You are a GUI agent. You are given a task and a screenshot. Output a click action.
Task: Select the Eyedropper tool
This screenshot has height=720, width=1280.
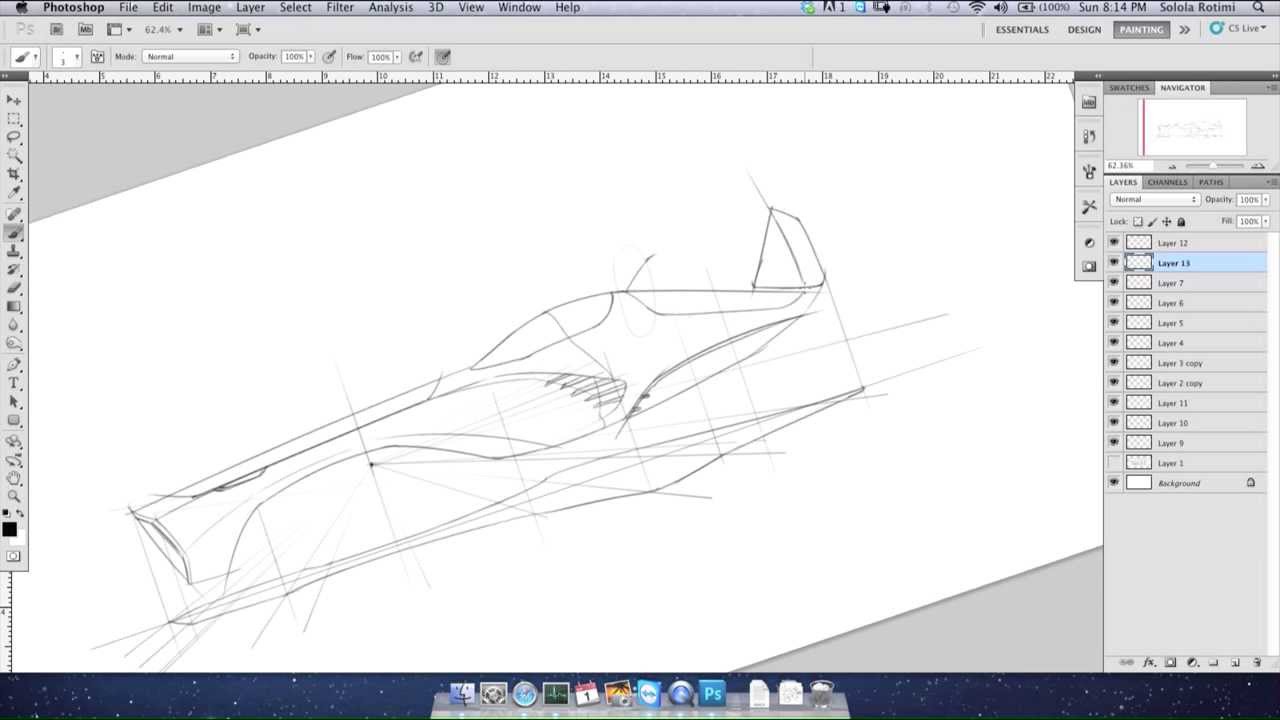click(x=14, y=193)
